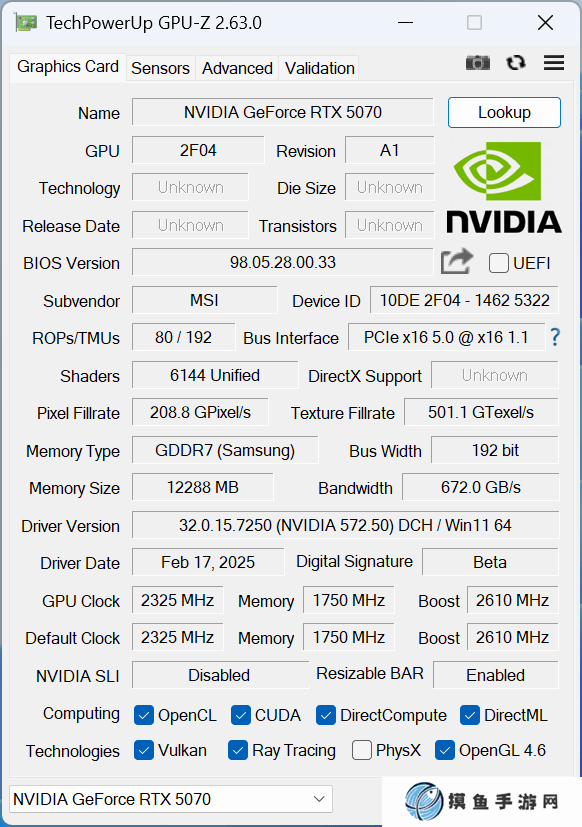Click the refresh arrows icon
Viewport: 582px width, 827px height.
pyautogui.click(x=516, y=63)
